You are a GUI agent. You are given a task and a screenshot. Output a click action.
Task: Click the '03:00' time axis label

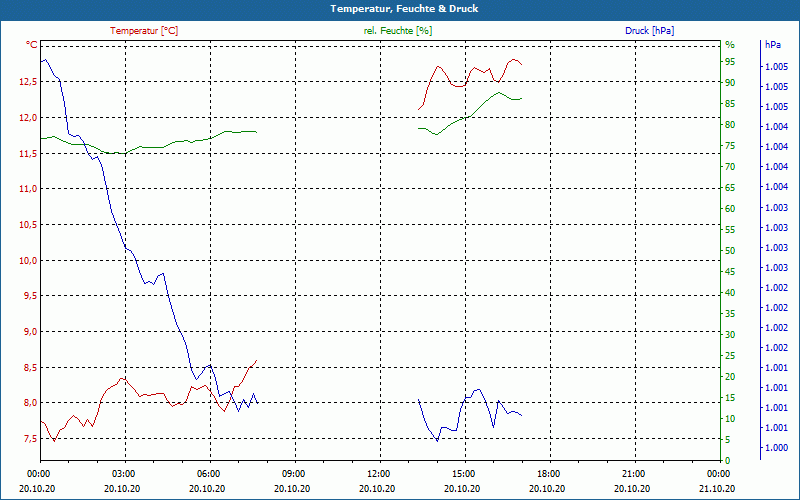125,474
